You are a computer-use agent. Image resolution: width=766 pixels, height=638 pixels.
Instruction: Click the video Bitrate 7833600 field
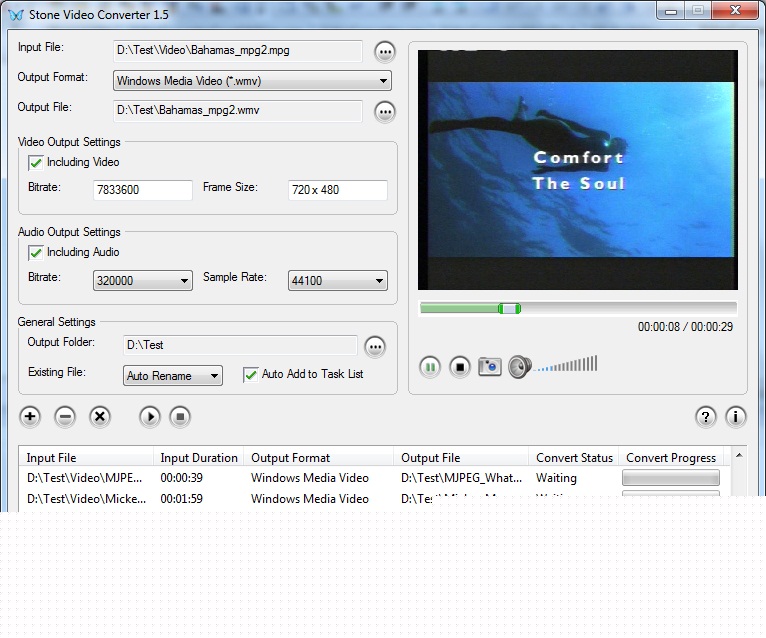click(x=143, y=190)
